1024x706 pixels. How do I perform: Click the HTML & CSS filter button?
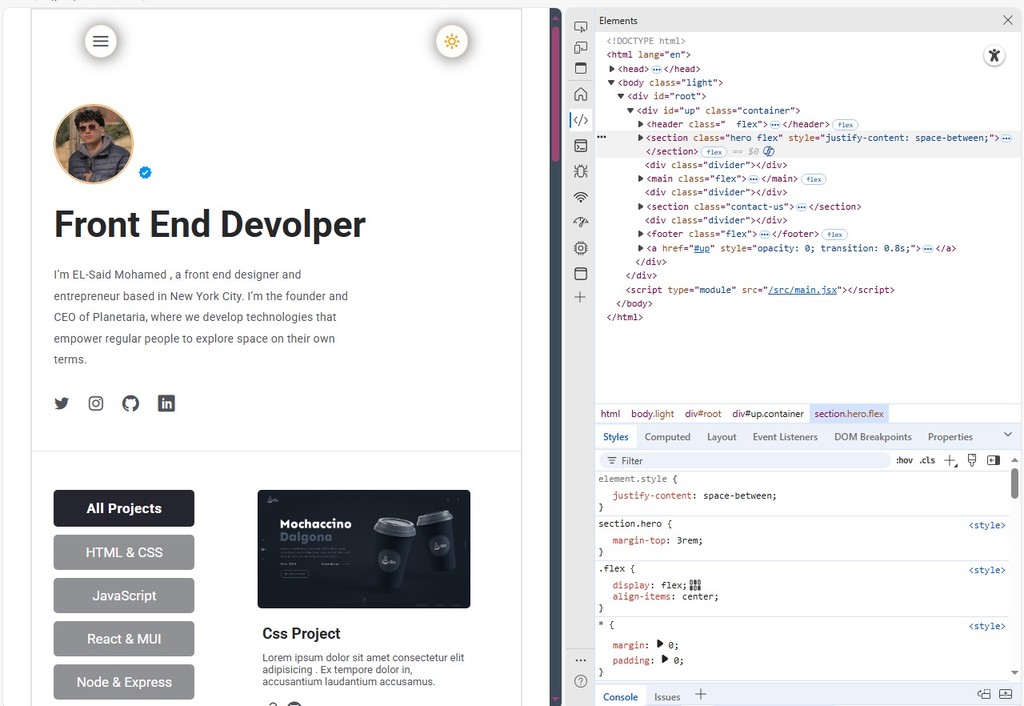click(x=124, y=552)
